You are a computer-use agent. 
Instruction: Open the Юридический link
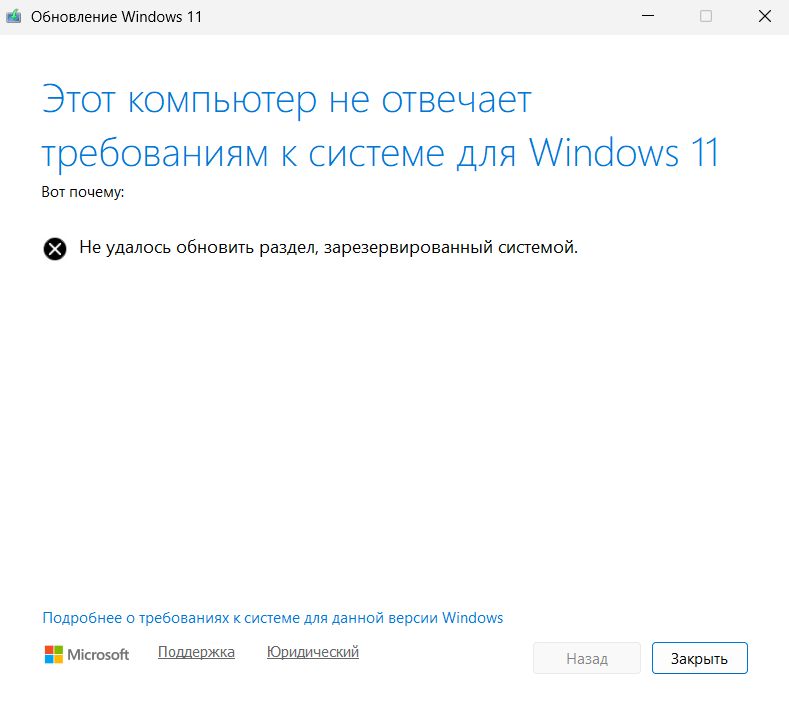[x=312, y=652]
